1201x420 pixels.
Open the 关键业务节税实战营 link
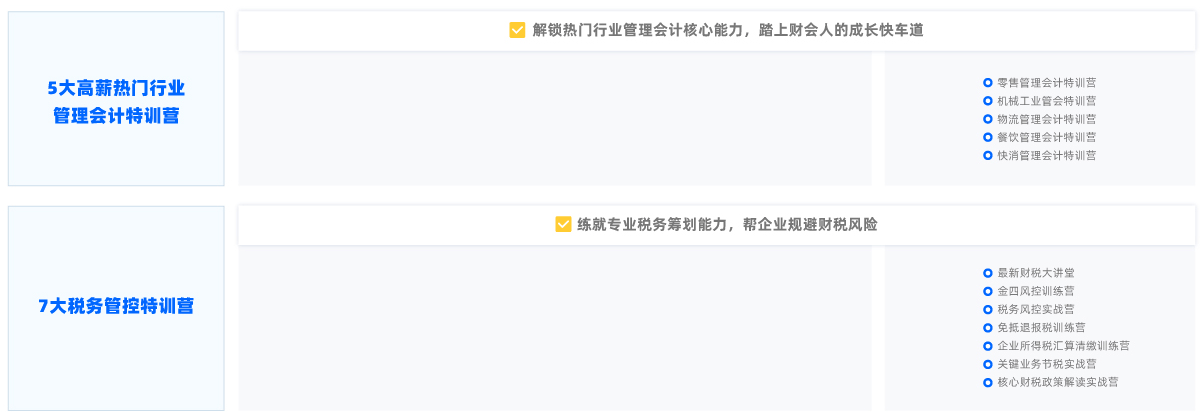pos(1046,364)
